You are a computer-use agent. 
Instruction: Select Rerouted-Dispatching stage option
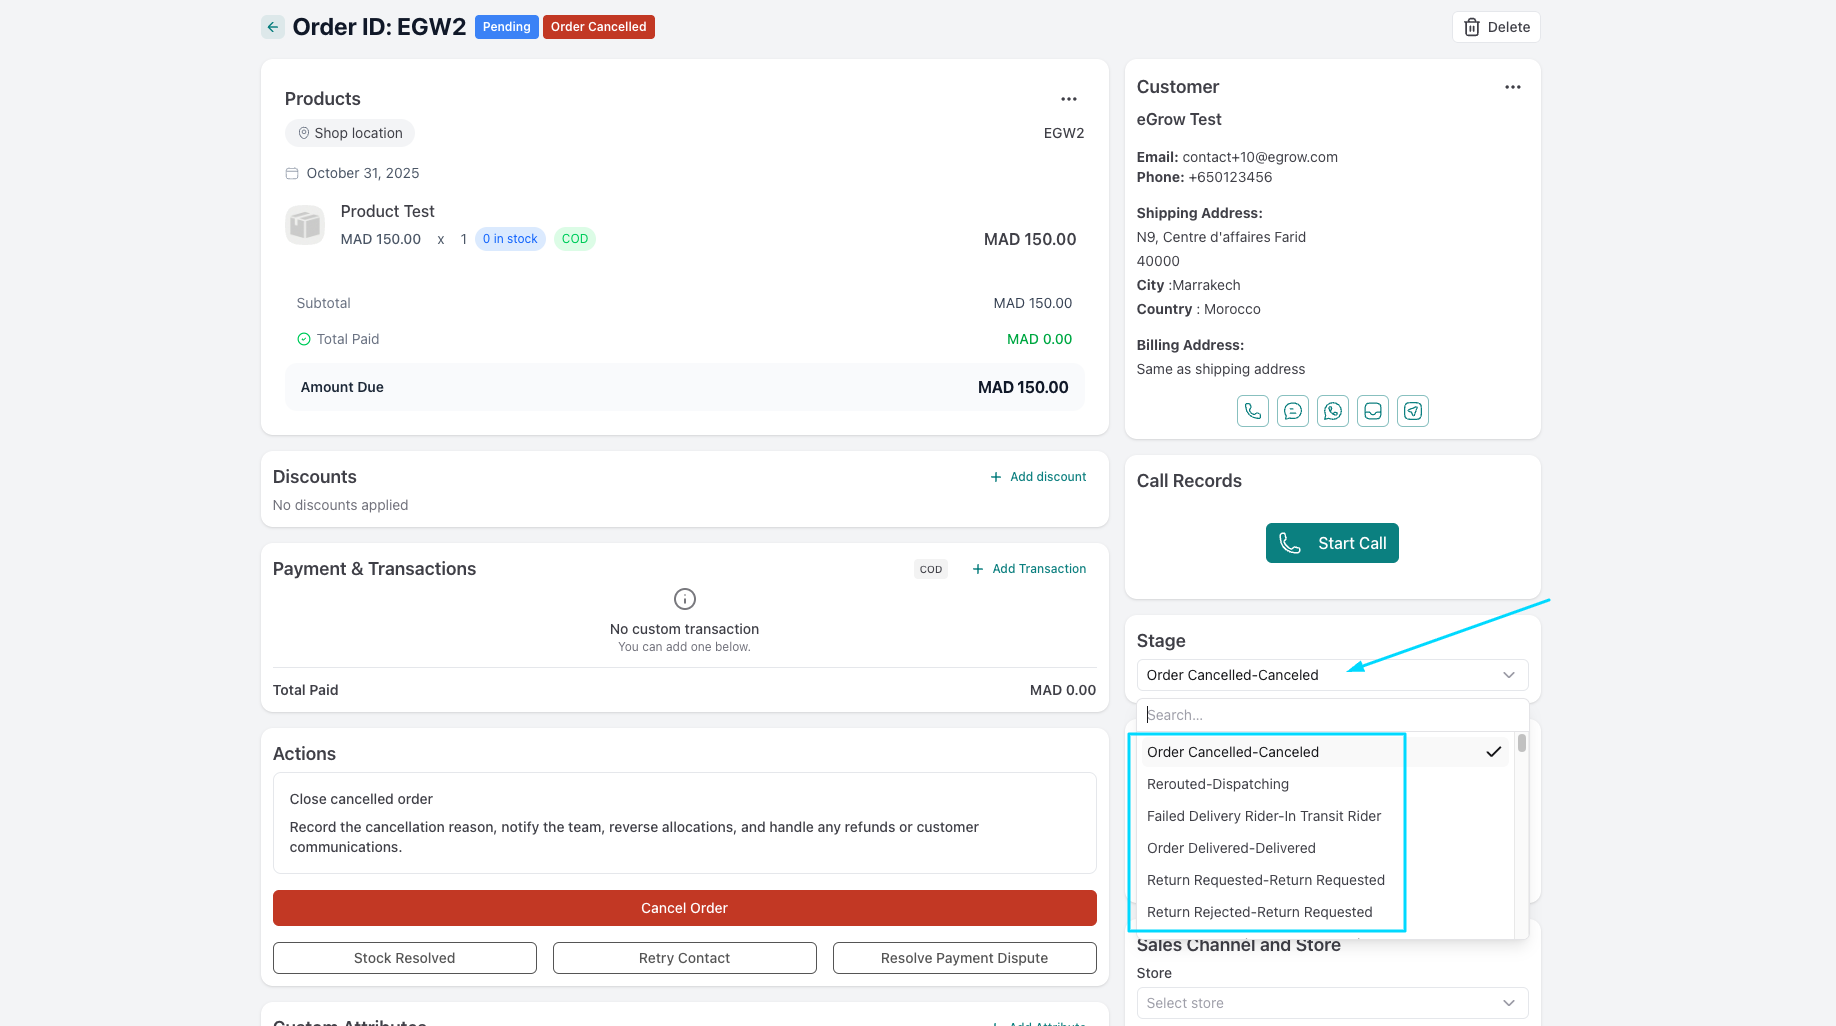click(1217, 784)
